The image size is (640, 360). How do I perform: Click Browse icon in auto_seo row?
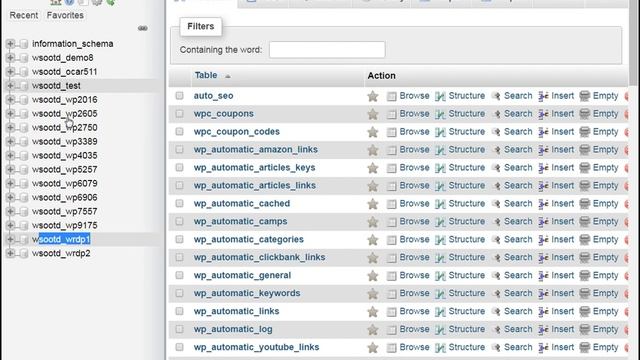[x=391, y=96]
